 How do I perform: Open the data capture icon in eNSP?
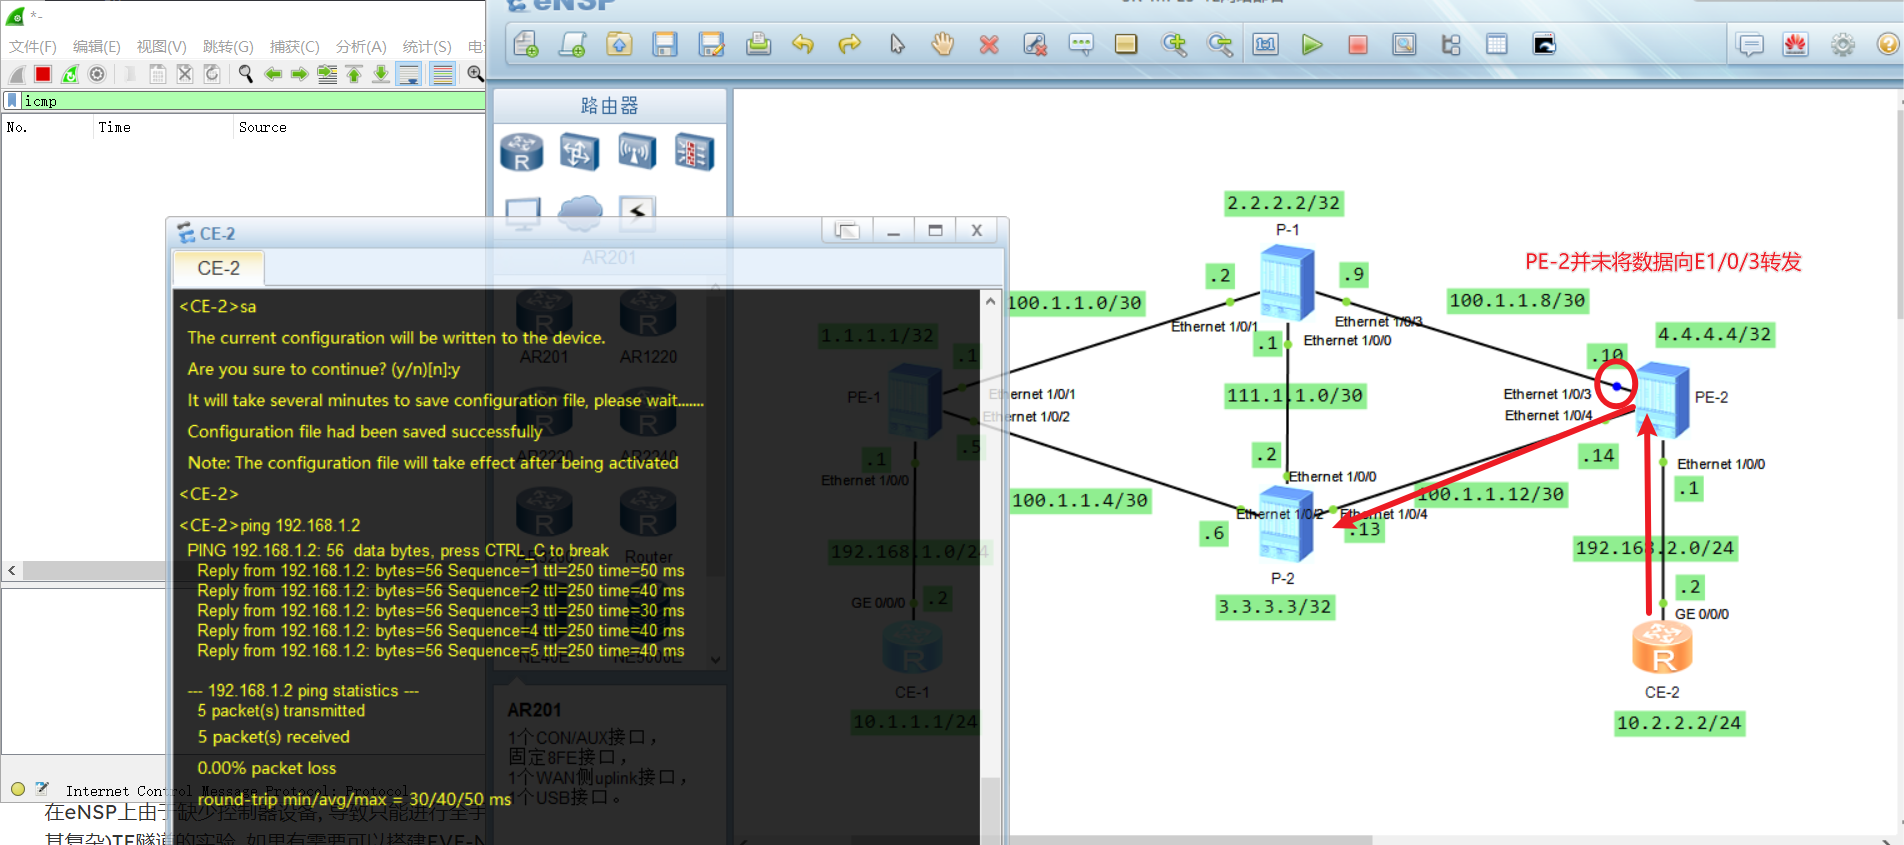point(1404,44)
